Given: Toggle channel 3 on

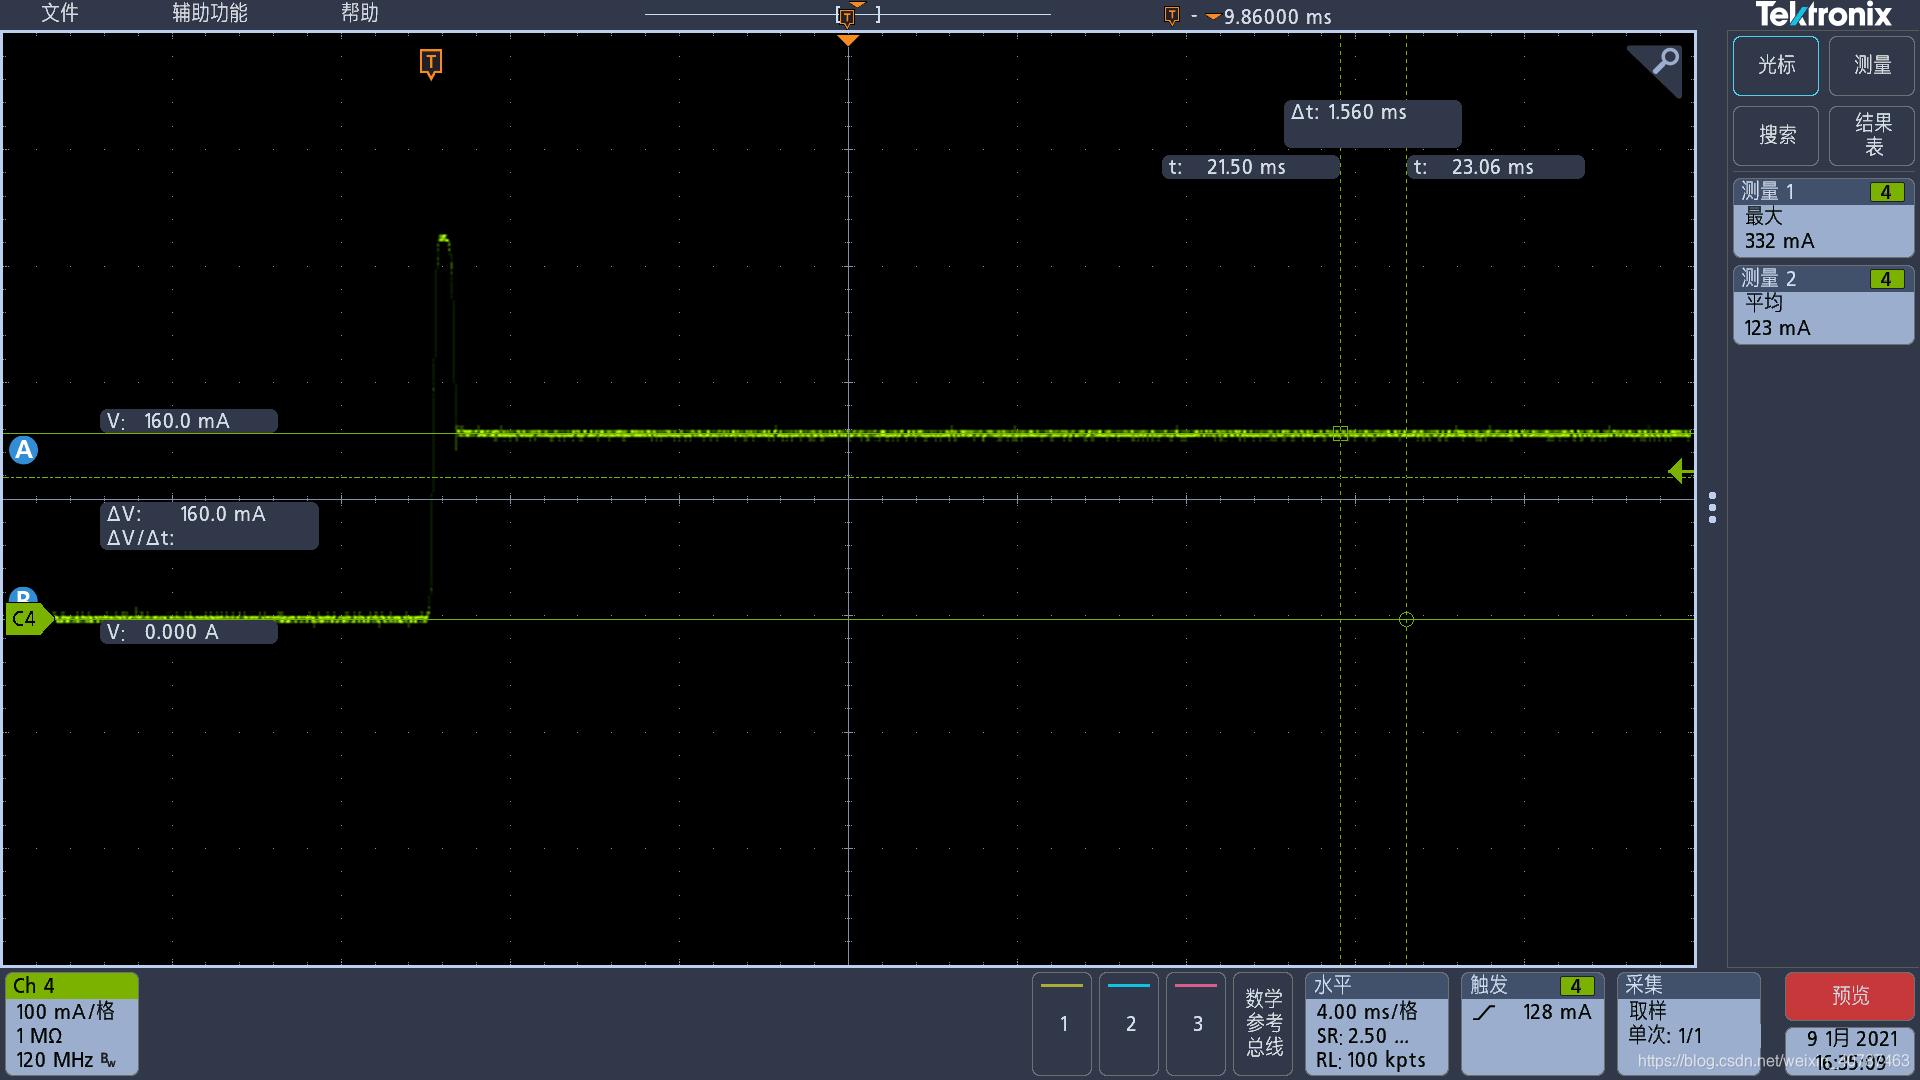Looking at the screenshot, I should (x=1196, y=1022).
